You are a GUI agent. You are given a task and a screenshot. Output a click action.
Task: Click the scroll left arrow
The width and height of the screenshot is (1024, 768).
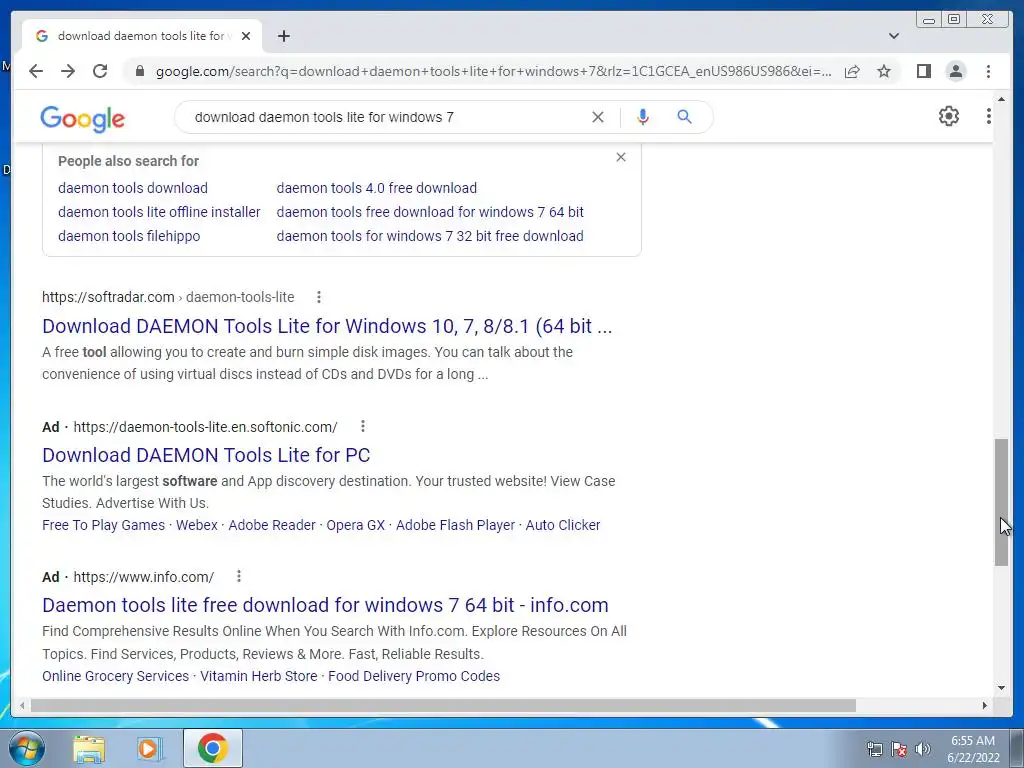point(22,705)
